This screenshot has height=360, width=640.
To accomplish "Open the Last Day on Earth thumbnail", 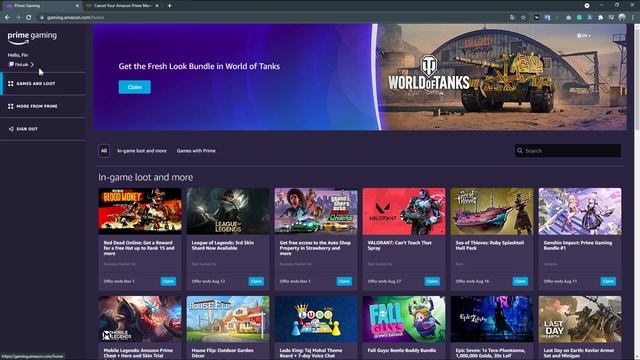I will (x=580, y=319).
